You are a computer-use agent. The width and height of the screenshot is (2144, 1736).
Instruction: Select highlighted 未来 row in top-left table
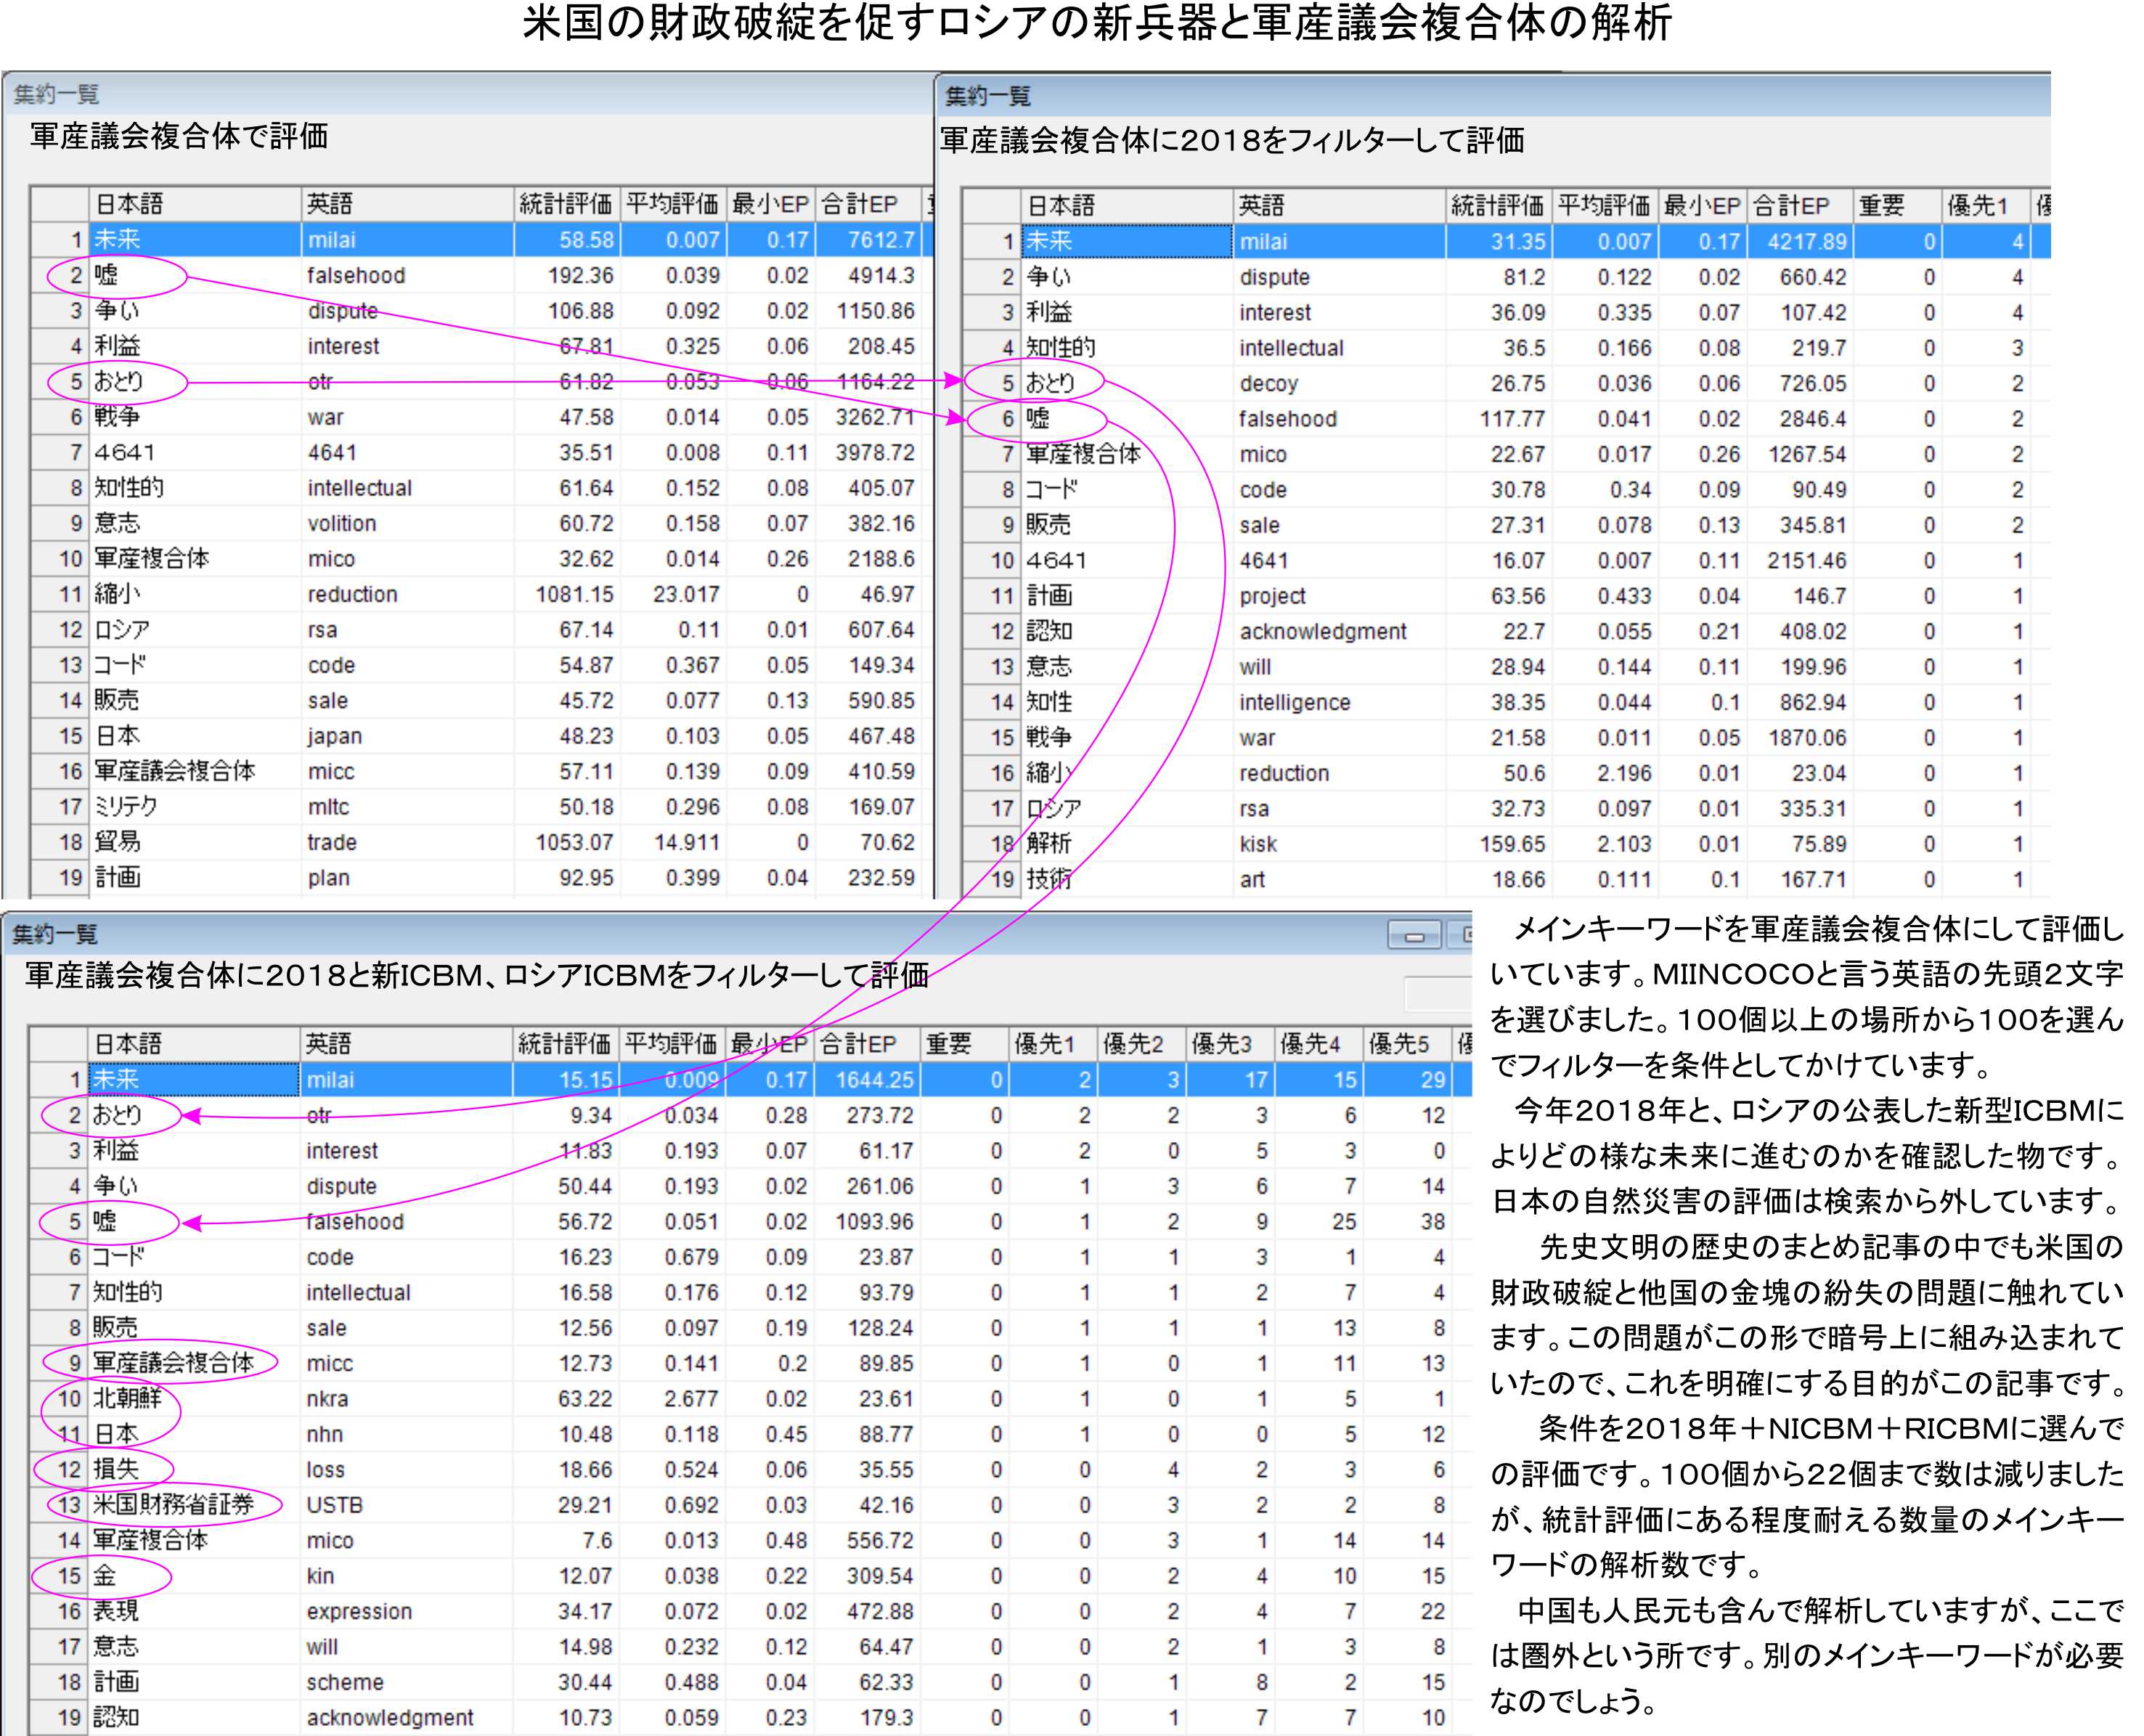tap(482, 240)
